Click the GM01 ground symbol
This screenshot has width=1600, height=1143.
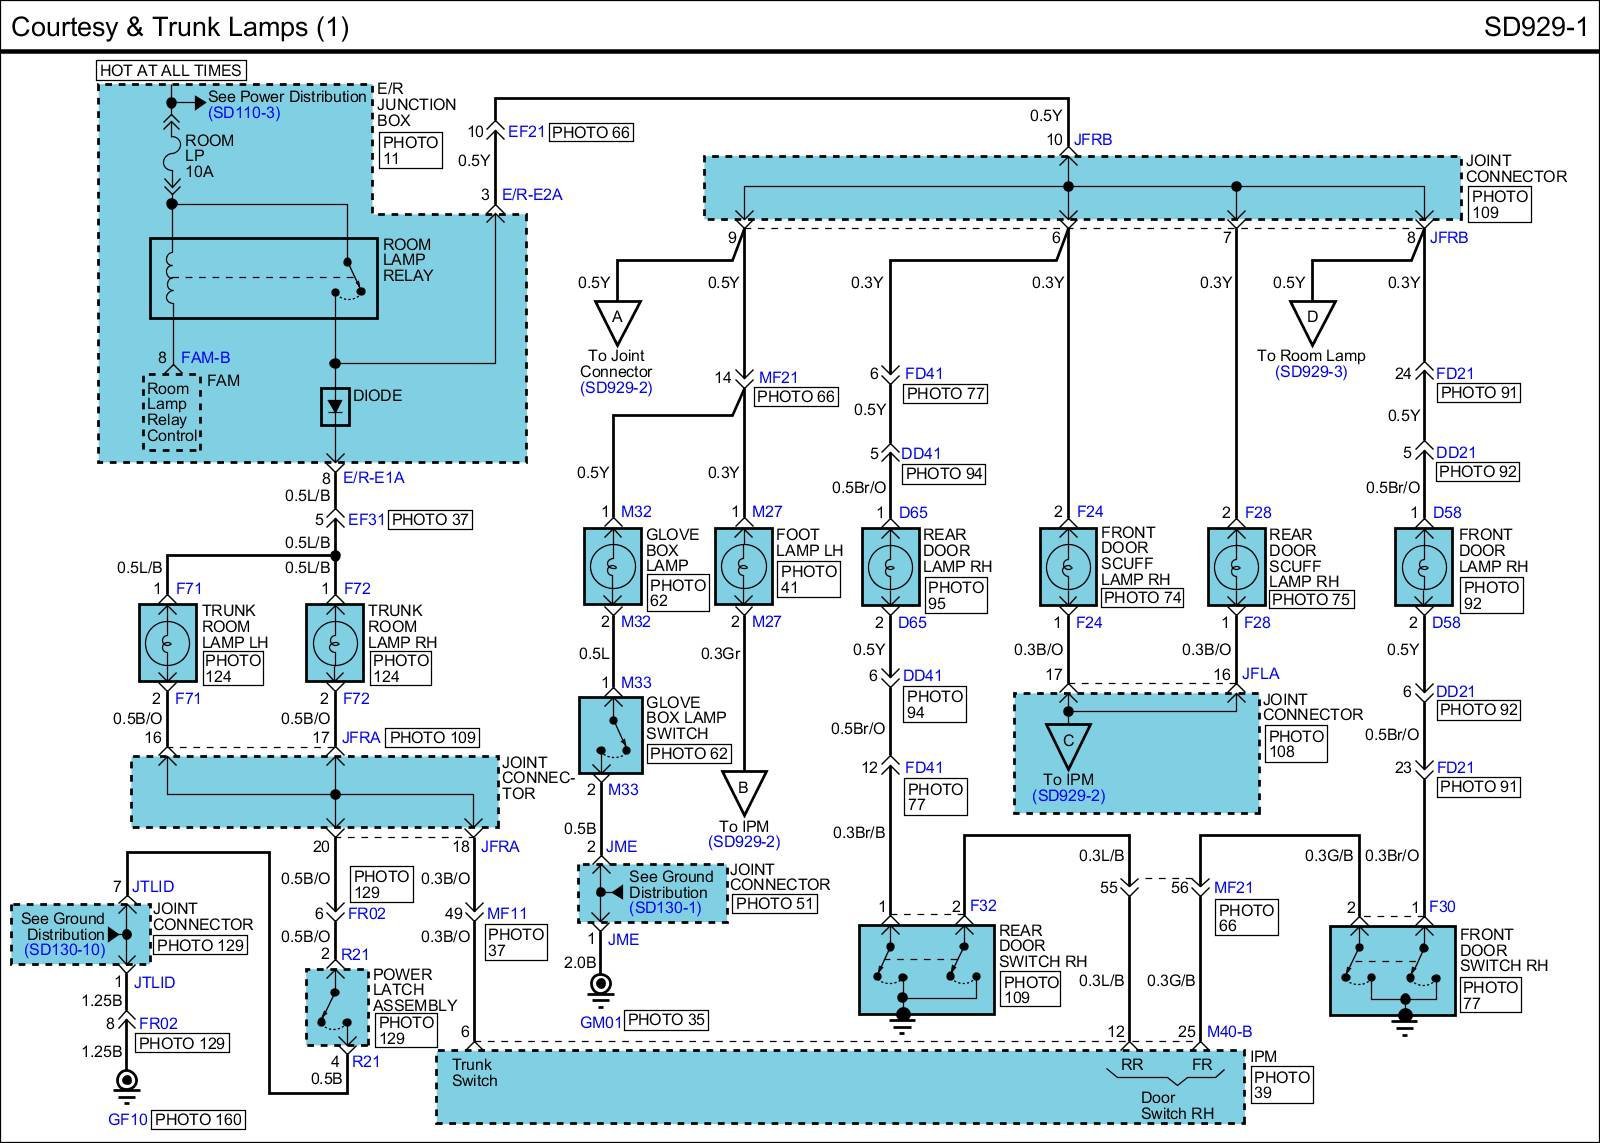point(601,989)
